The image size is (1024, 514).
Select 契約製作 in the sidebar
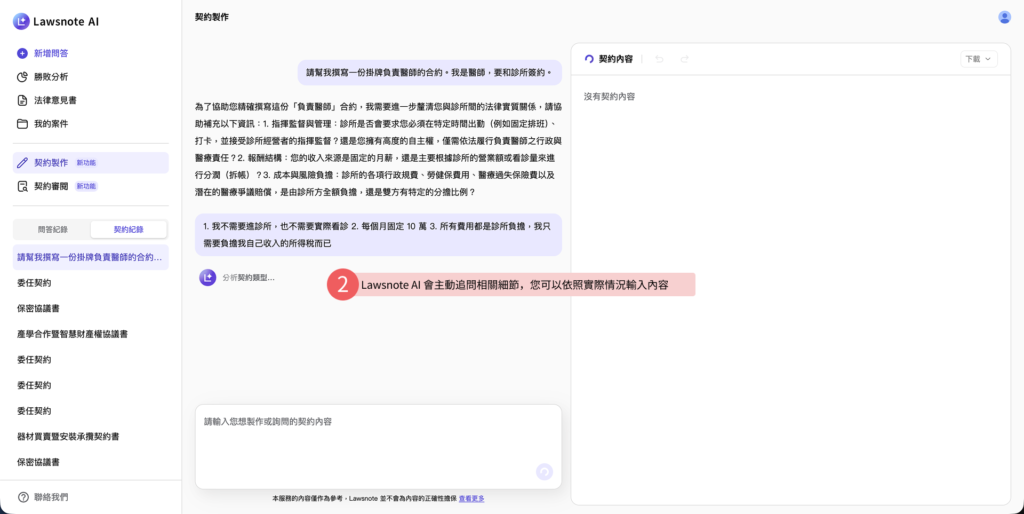[x=91, y=163]
